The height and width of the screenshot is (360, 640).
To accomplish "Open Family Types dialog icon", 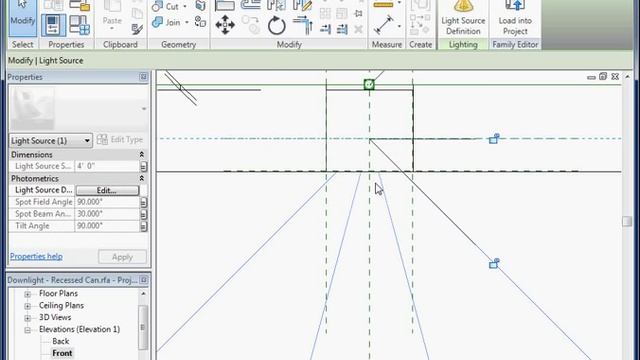I will (x=79, y=25).
